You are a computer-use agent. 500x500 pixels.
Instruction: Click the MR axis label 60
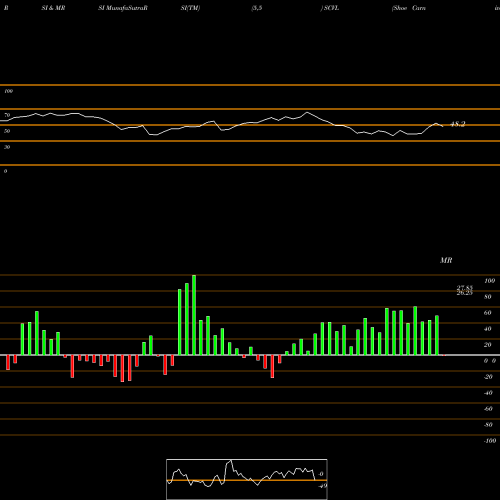(x=488, y=313)
